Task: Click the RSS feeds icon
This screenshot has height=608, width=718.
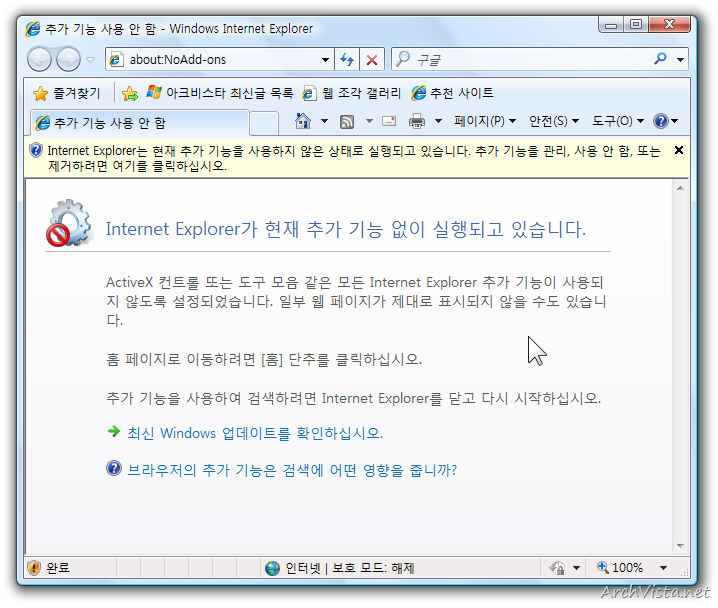Action: tap(347, 121)
